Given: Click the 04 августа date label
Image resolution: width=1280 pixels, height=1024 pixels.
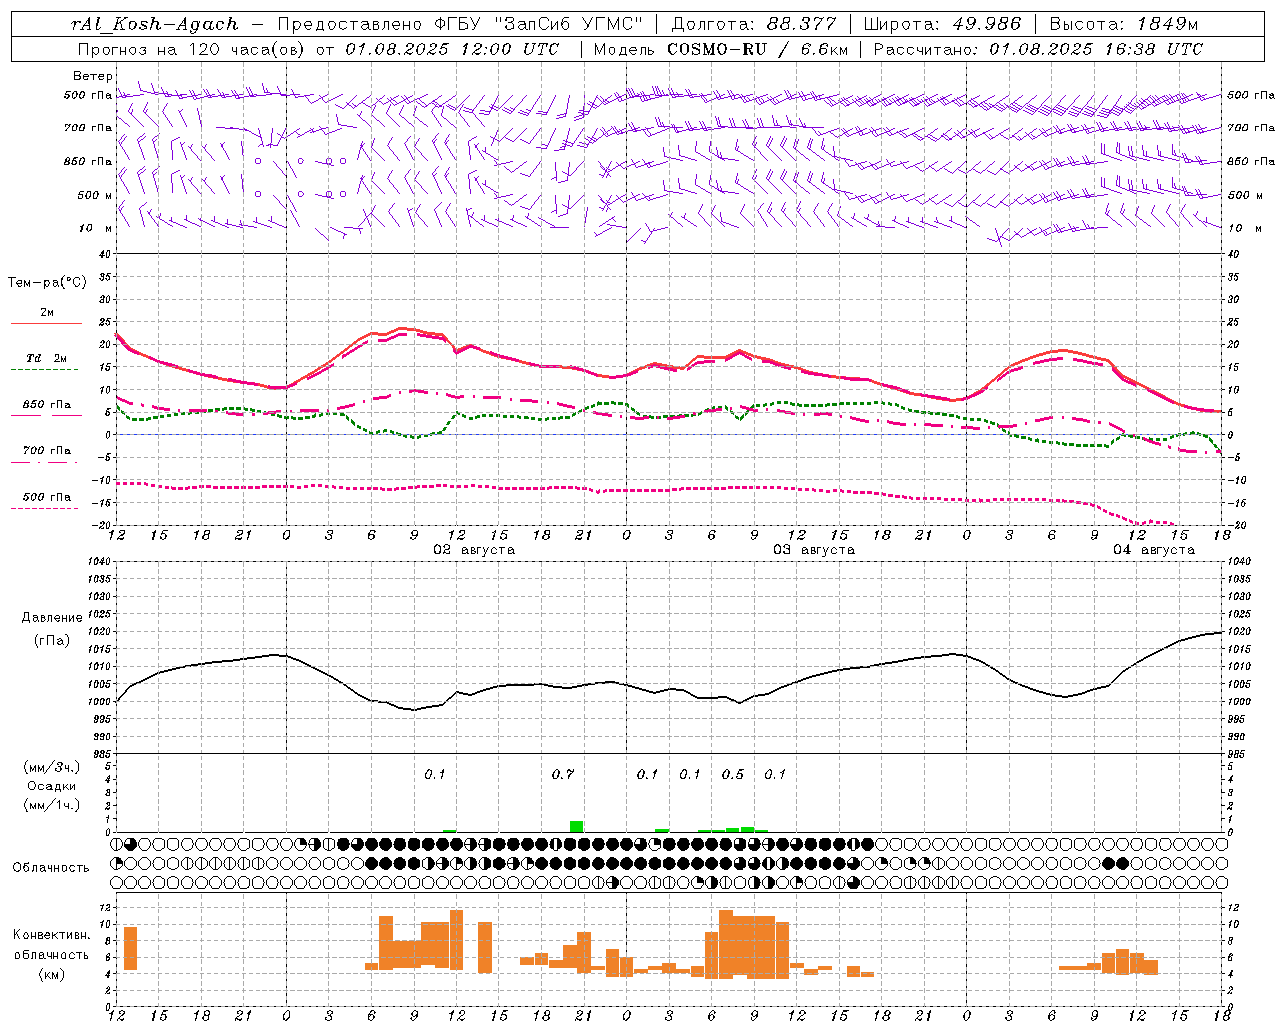Looking at the screenshot, I should point(1153,550).
